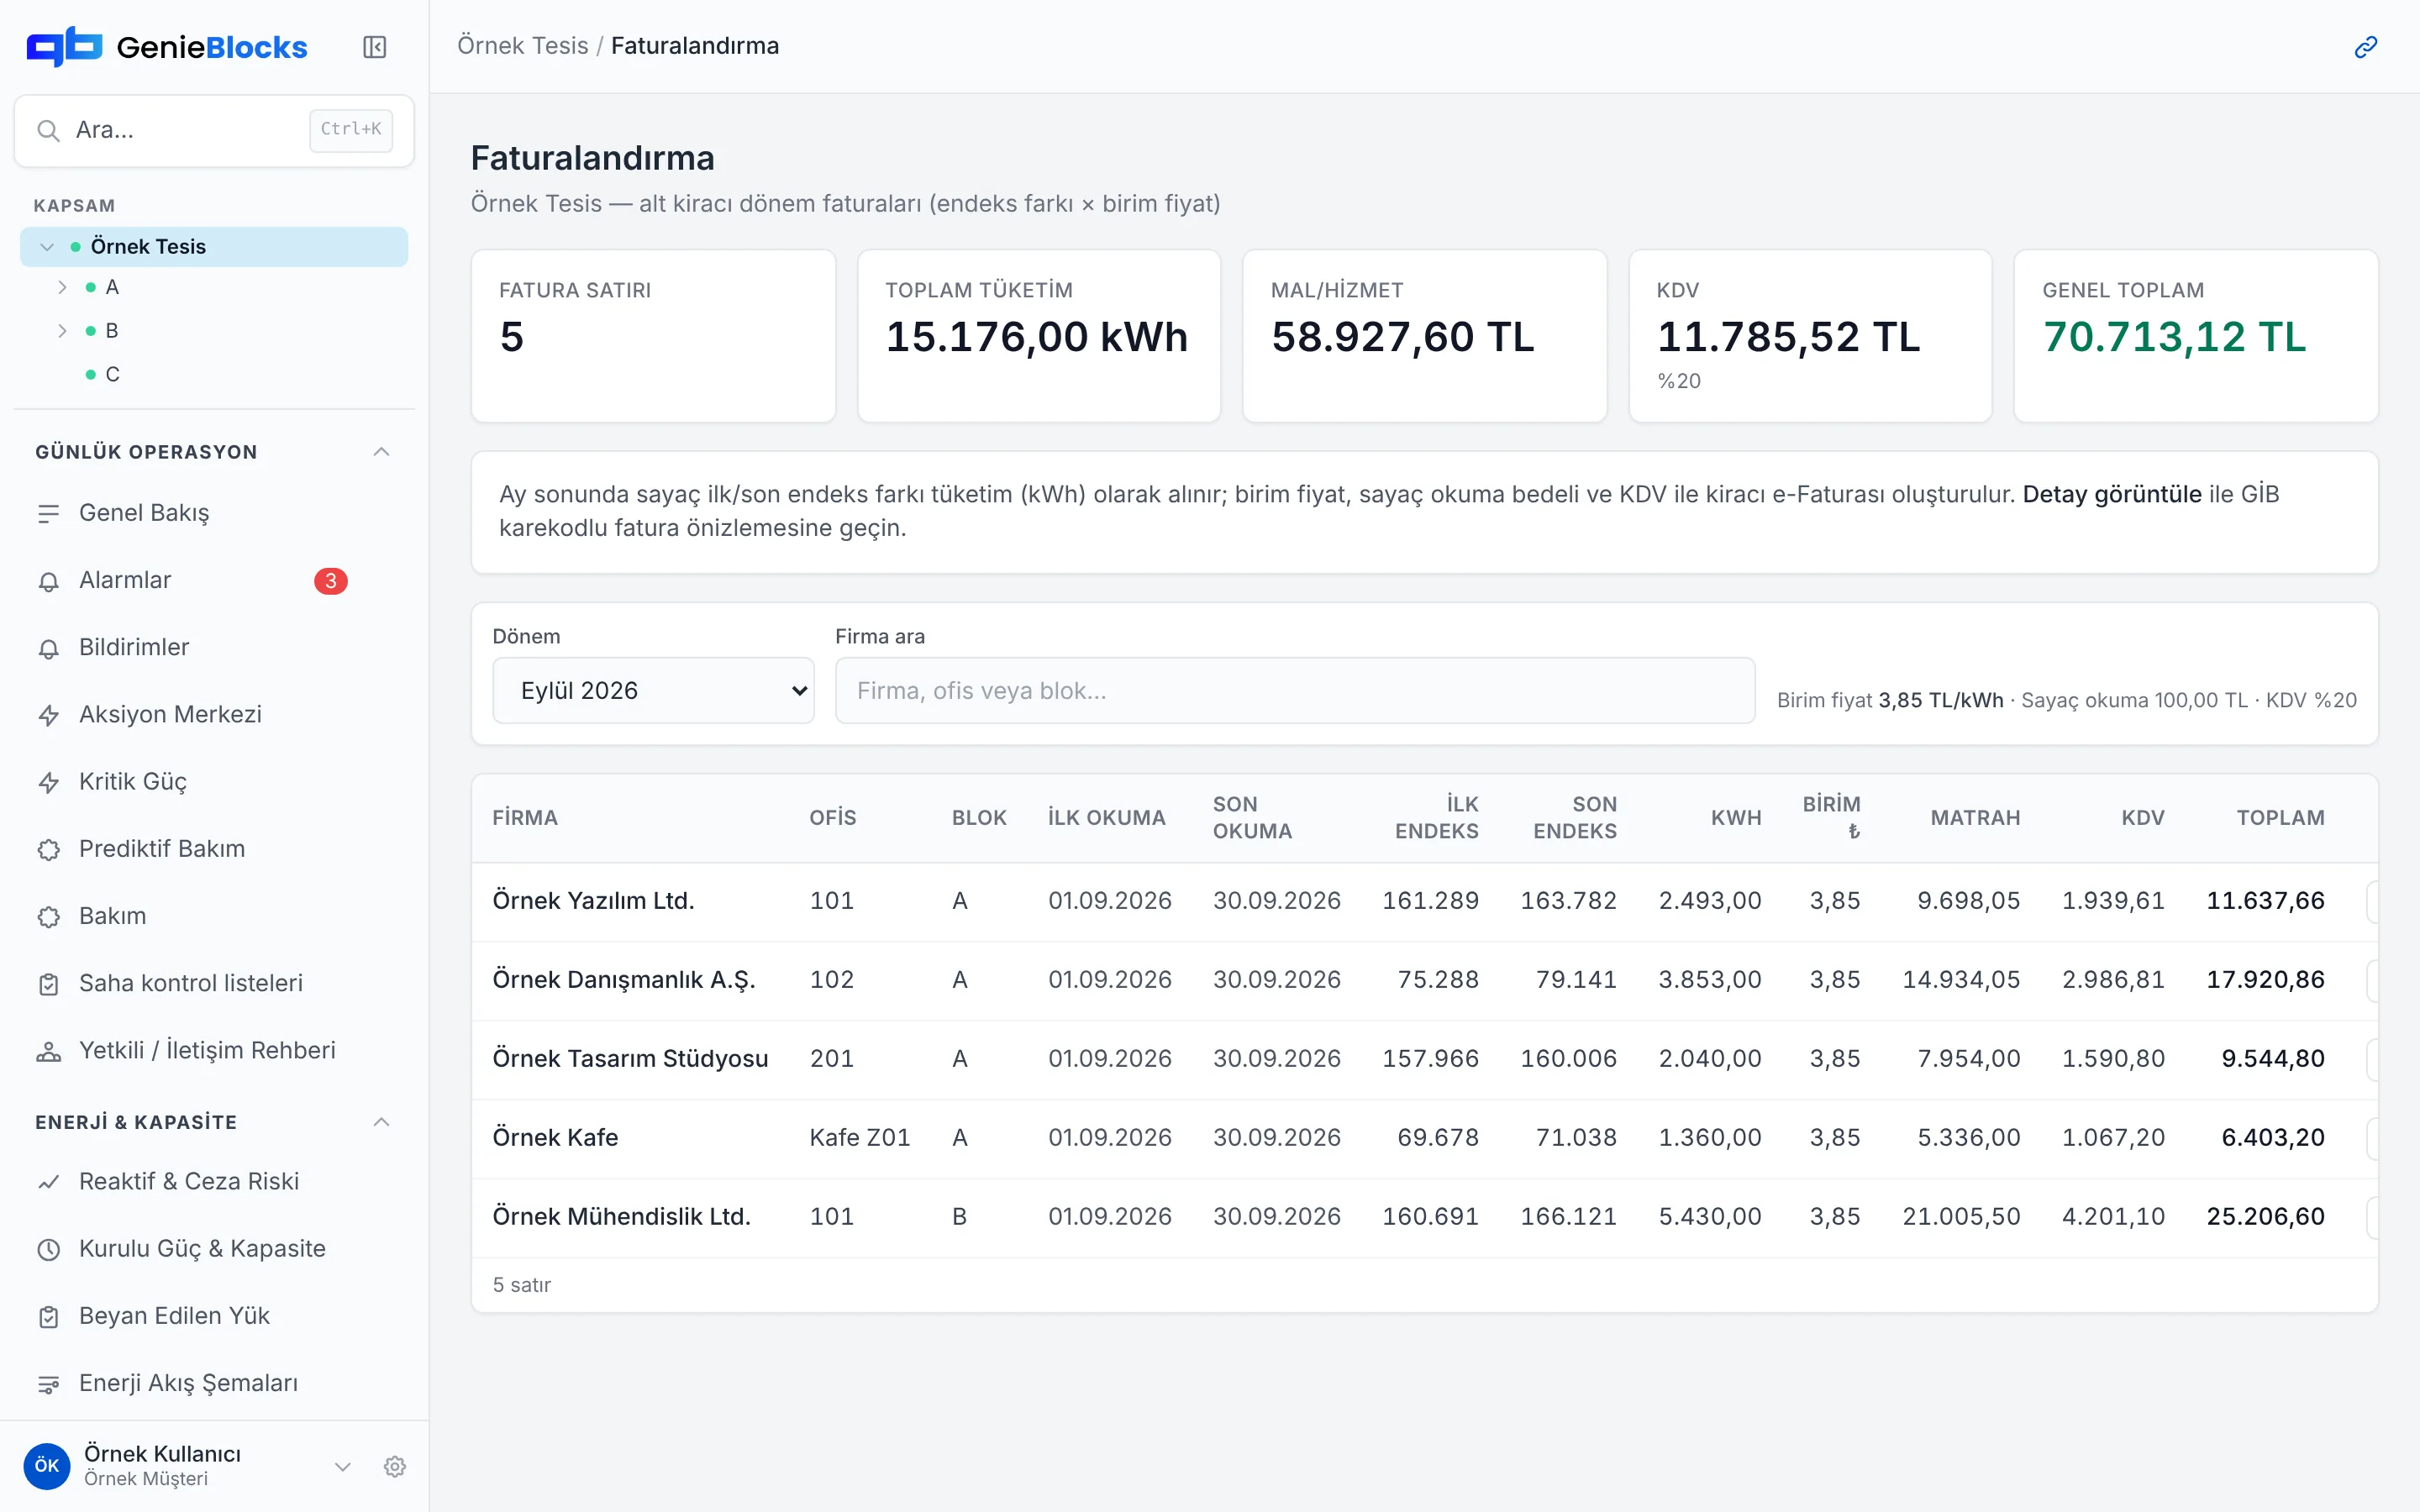This screenshot has width=2420, height=1512.
Task: Click the Kritik Güç lightning icon
Action: [48, 782]
